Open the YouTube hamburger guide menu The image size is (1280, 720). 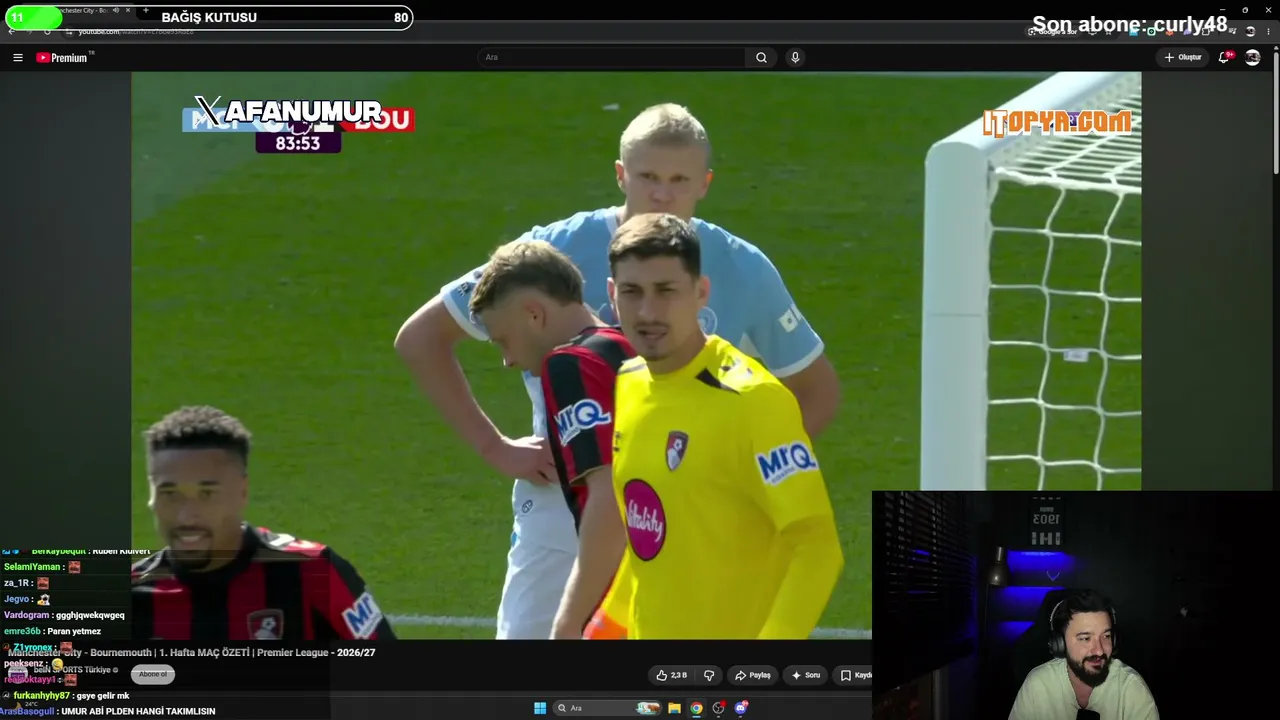coord(17,58)
